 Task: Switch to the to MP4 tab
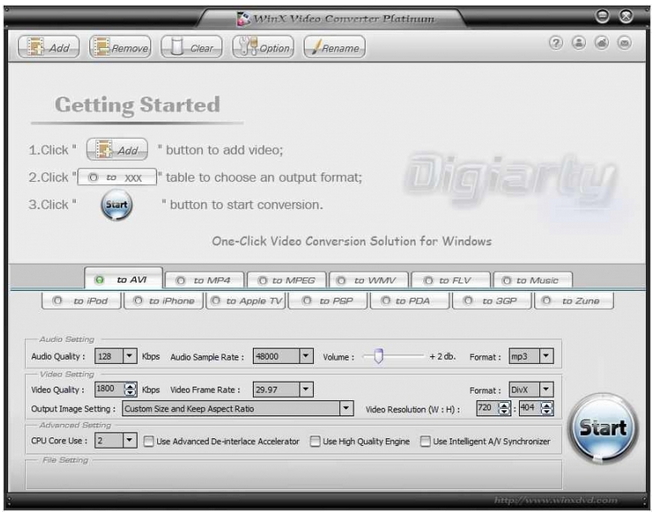click(204, 281)
